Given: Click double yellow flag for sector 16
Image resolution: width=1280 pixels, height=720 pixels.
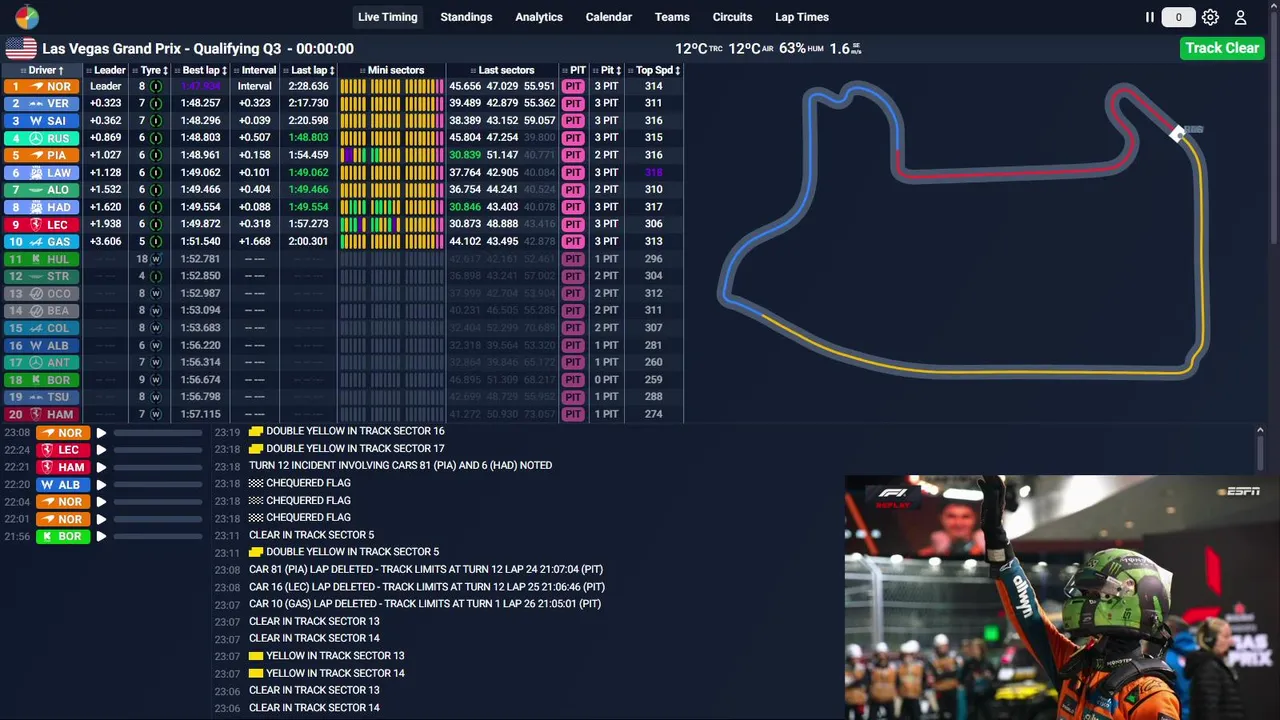Looking at the screenshot, I should tap(256, 431).
